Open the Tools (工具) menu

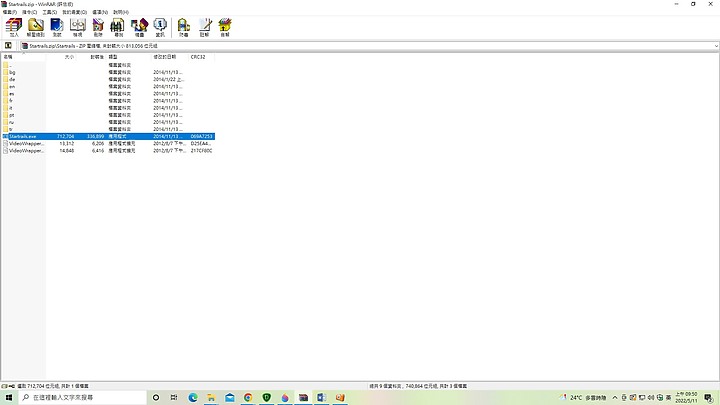[x=50, y=12]
